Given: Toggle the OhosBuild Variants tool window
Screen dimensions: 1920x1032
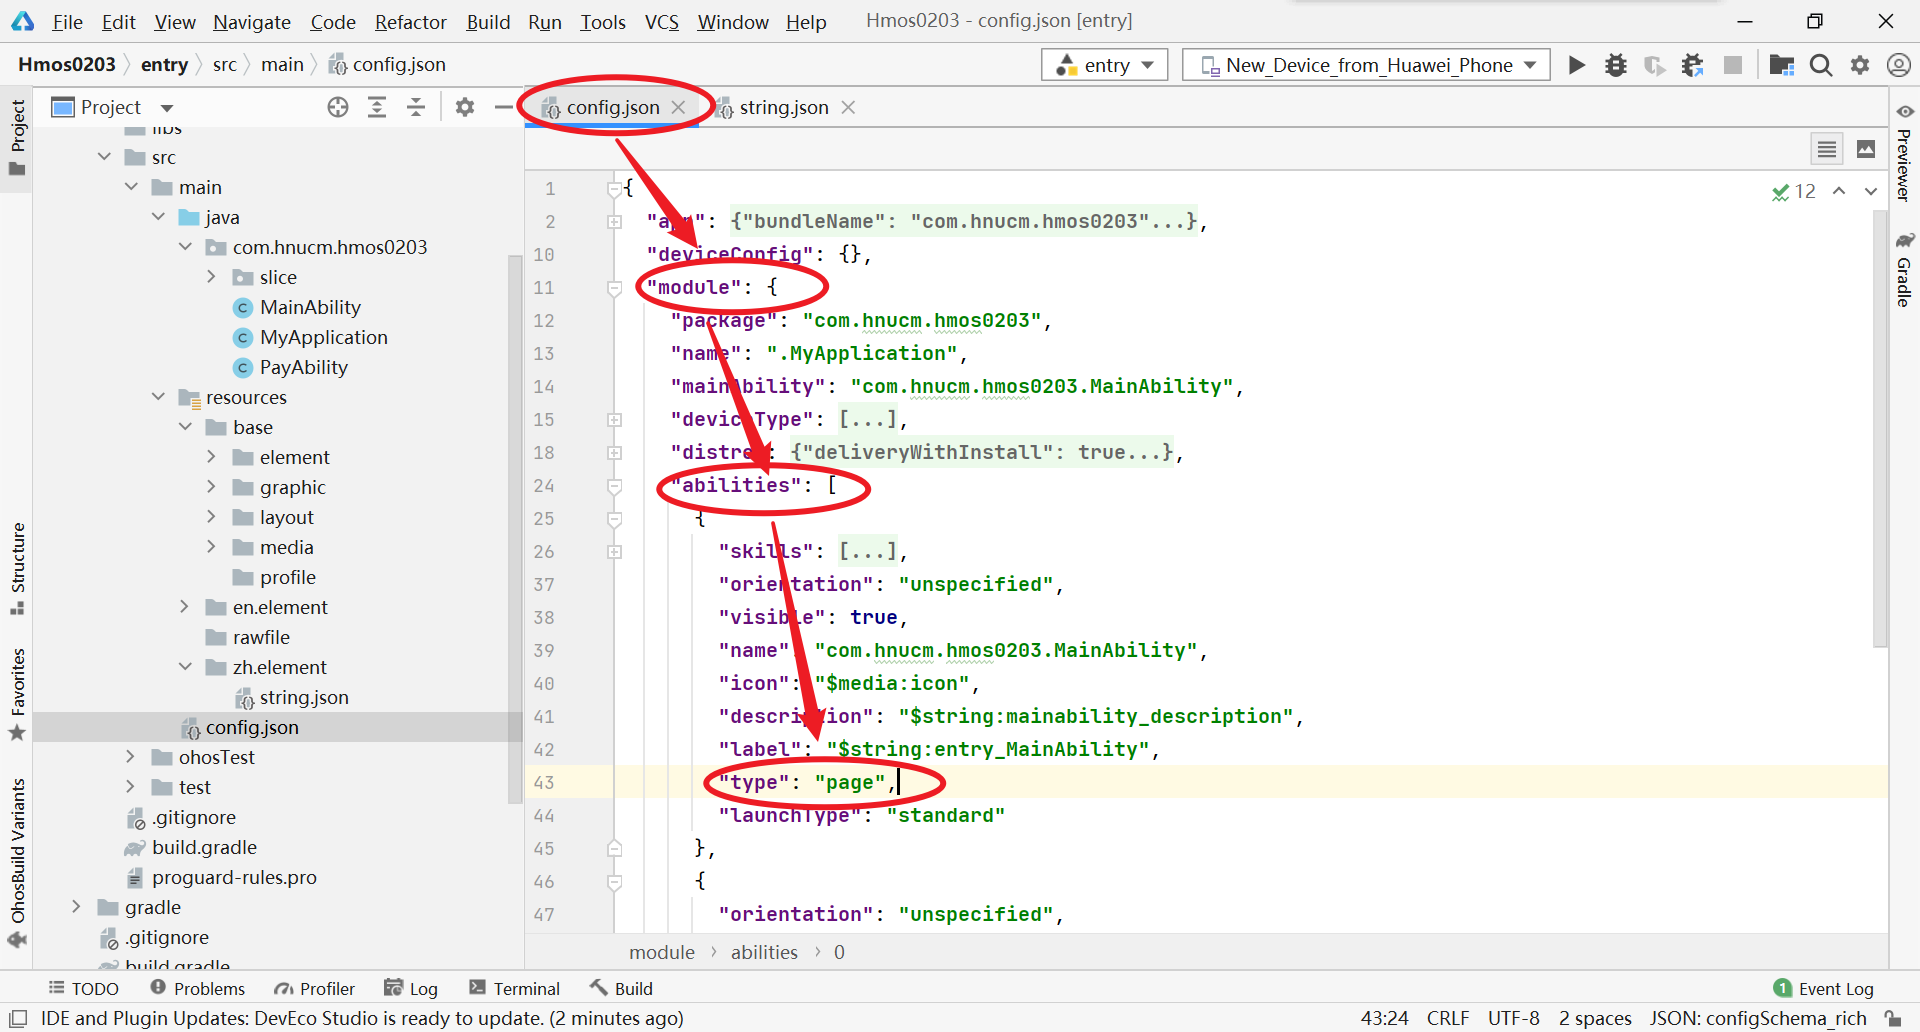Looking at the screenshot, I should pyautogui.click(x=17, y=863).
